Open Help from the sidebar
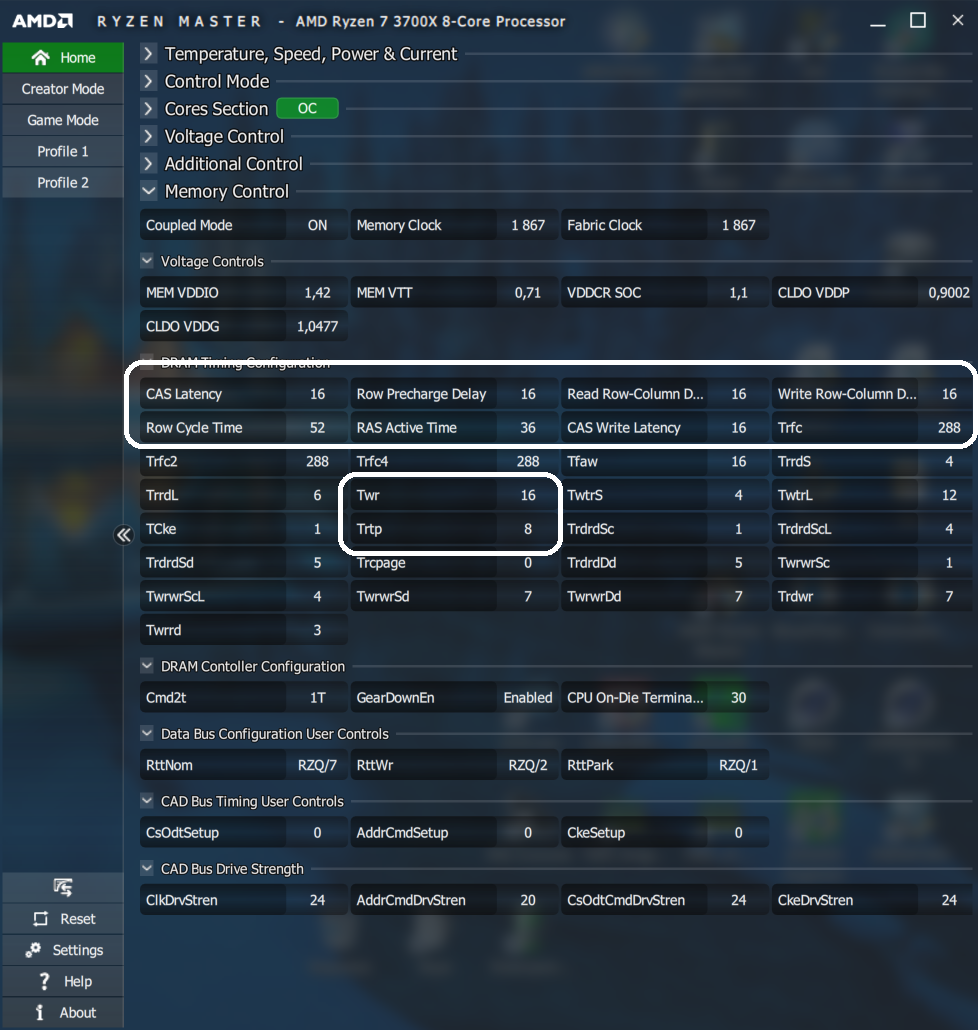Image resolution: width=978 pixels, height=1030 pixels. tap(63, 981)
